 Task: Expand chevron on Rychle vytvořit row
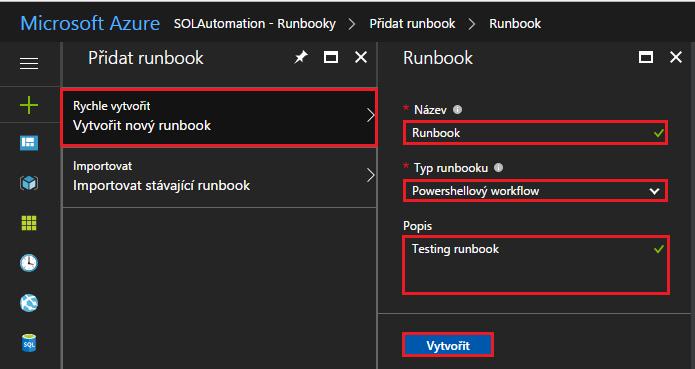pos(371,116)
